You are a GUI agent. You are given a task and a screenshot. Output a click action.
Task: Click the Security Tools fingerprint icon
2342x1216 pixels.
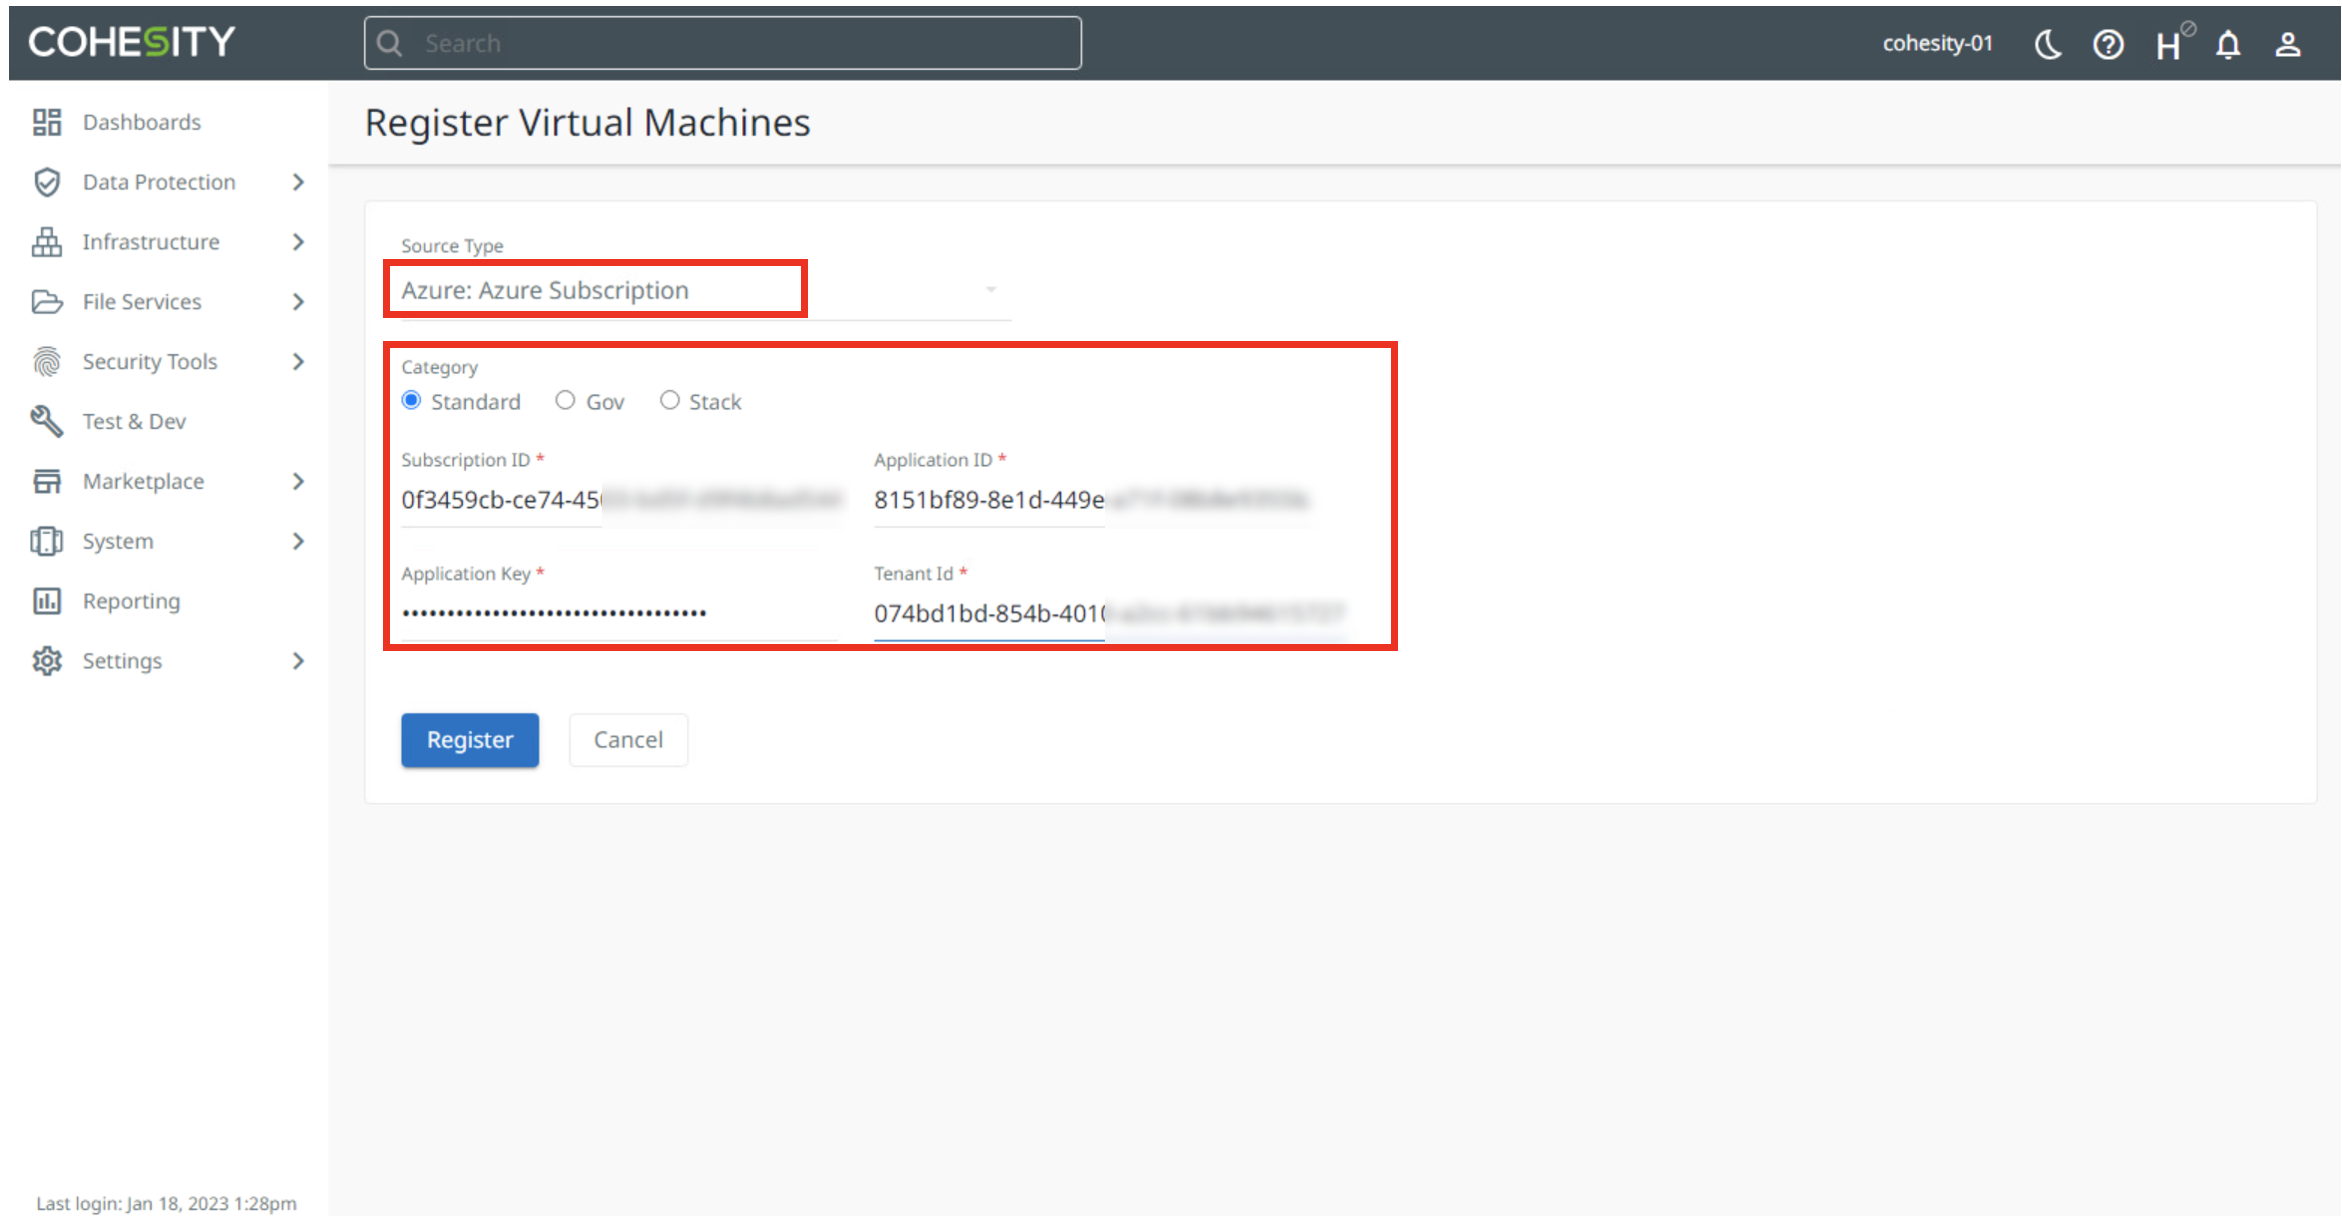[x=47, y=362]
